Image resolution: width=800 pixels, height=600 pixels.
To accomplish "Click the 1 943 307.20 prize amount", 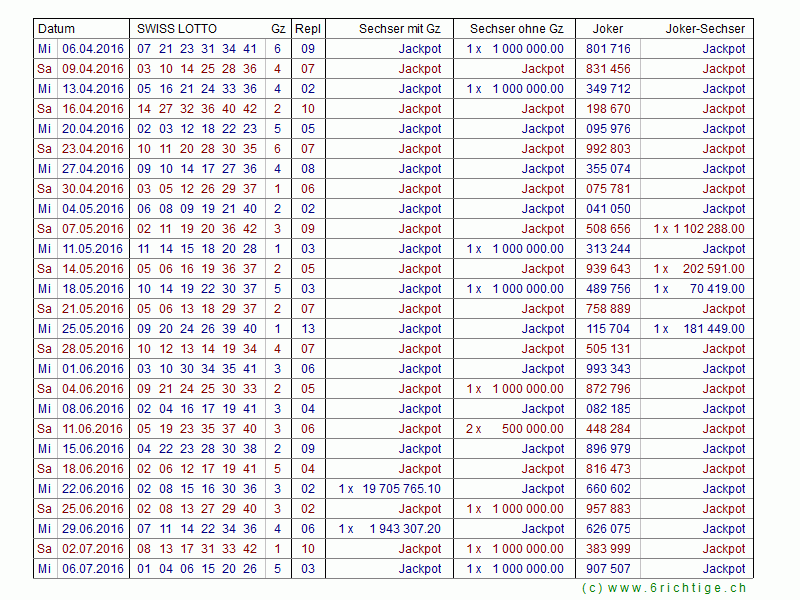I will tap(405, 529).
